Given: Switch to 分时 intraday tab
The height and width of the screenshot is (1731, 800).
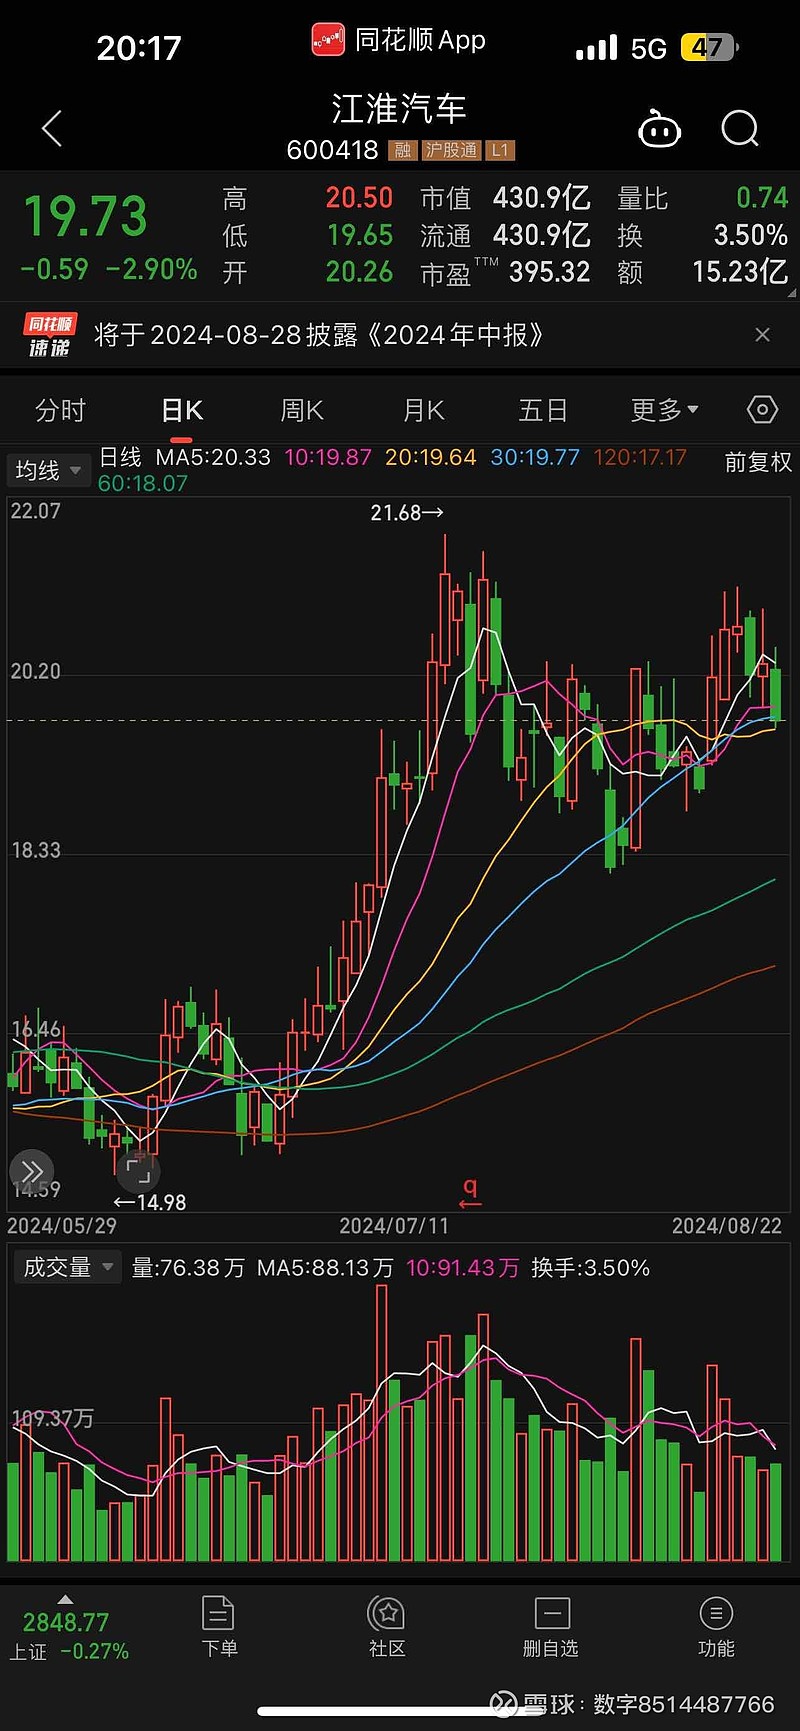Looking at the screenshot, I should pyautogui.click(x=60, y=410).
